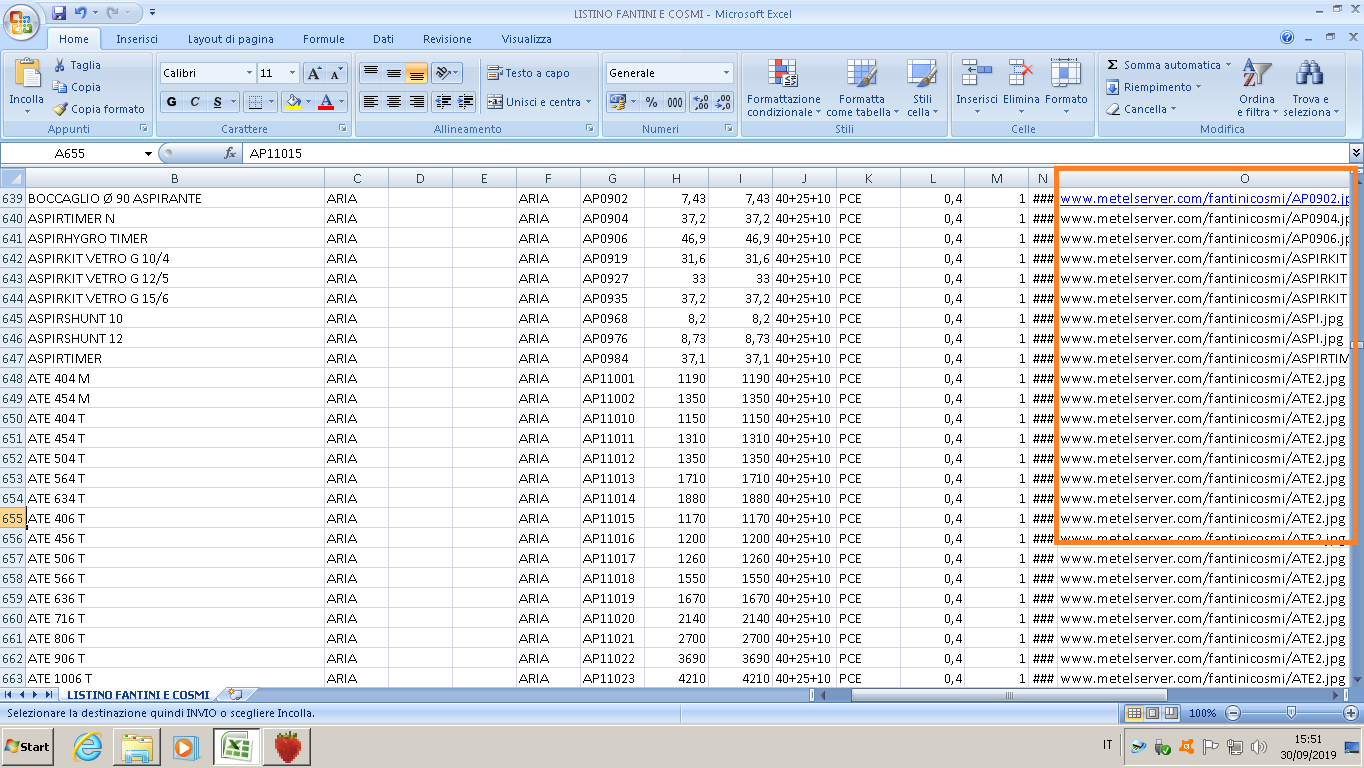Toggle bold (G) formatting

172,102
